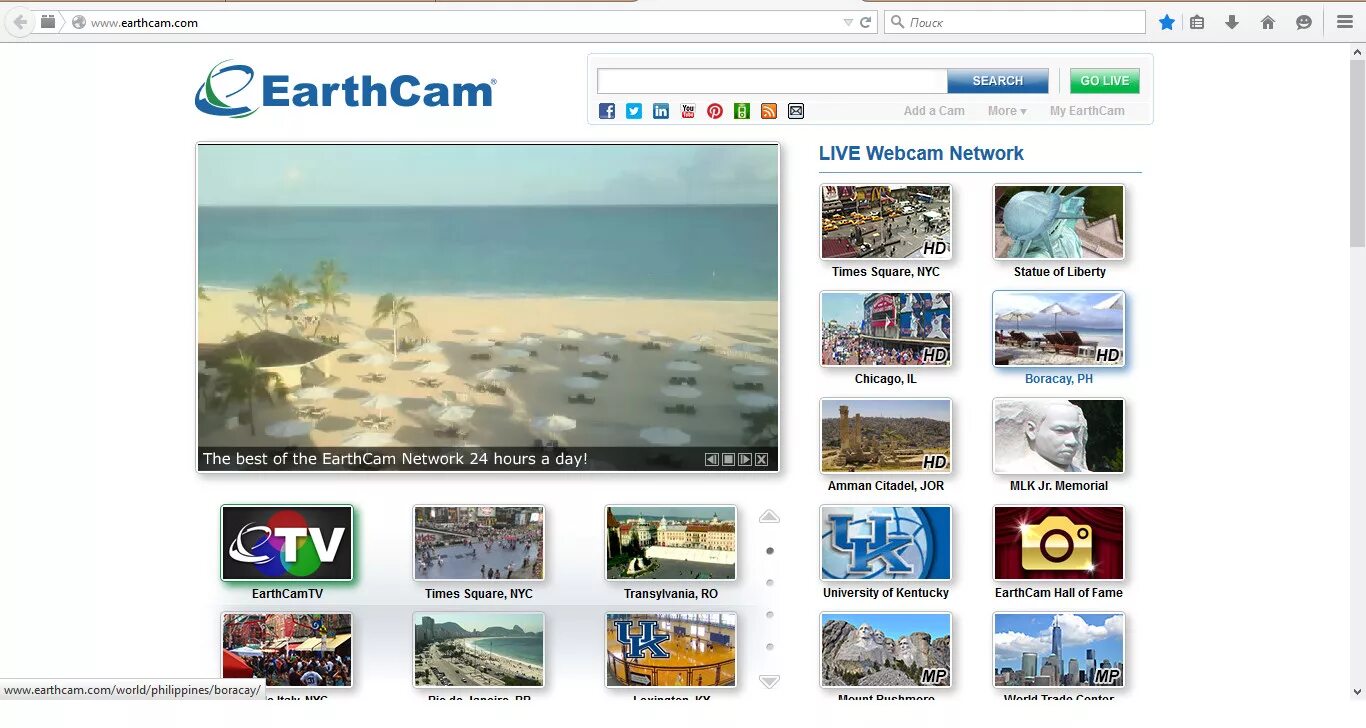Reload the page with the refresh icon

866,22
